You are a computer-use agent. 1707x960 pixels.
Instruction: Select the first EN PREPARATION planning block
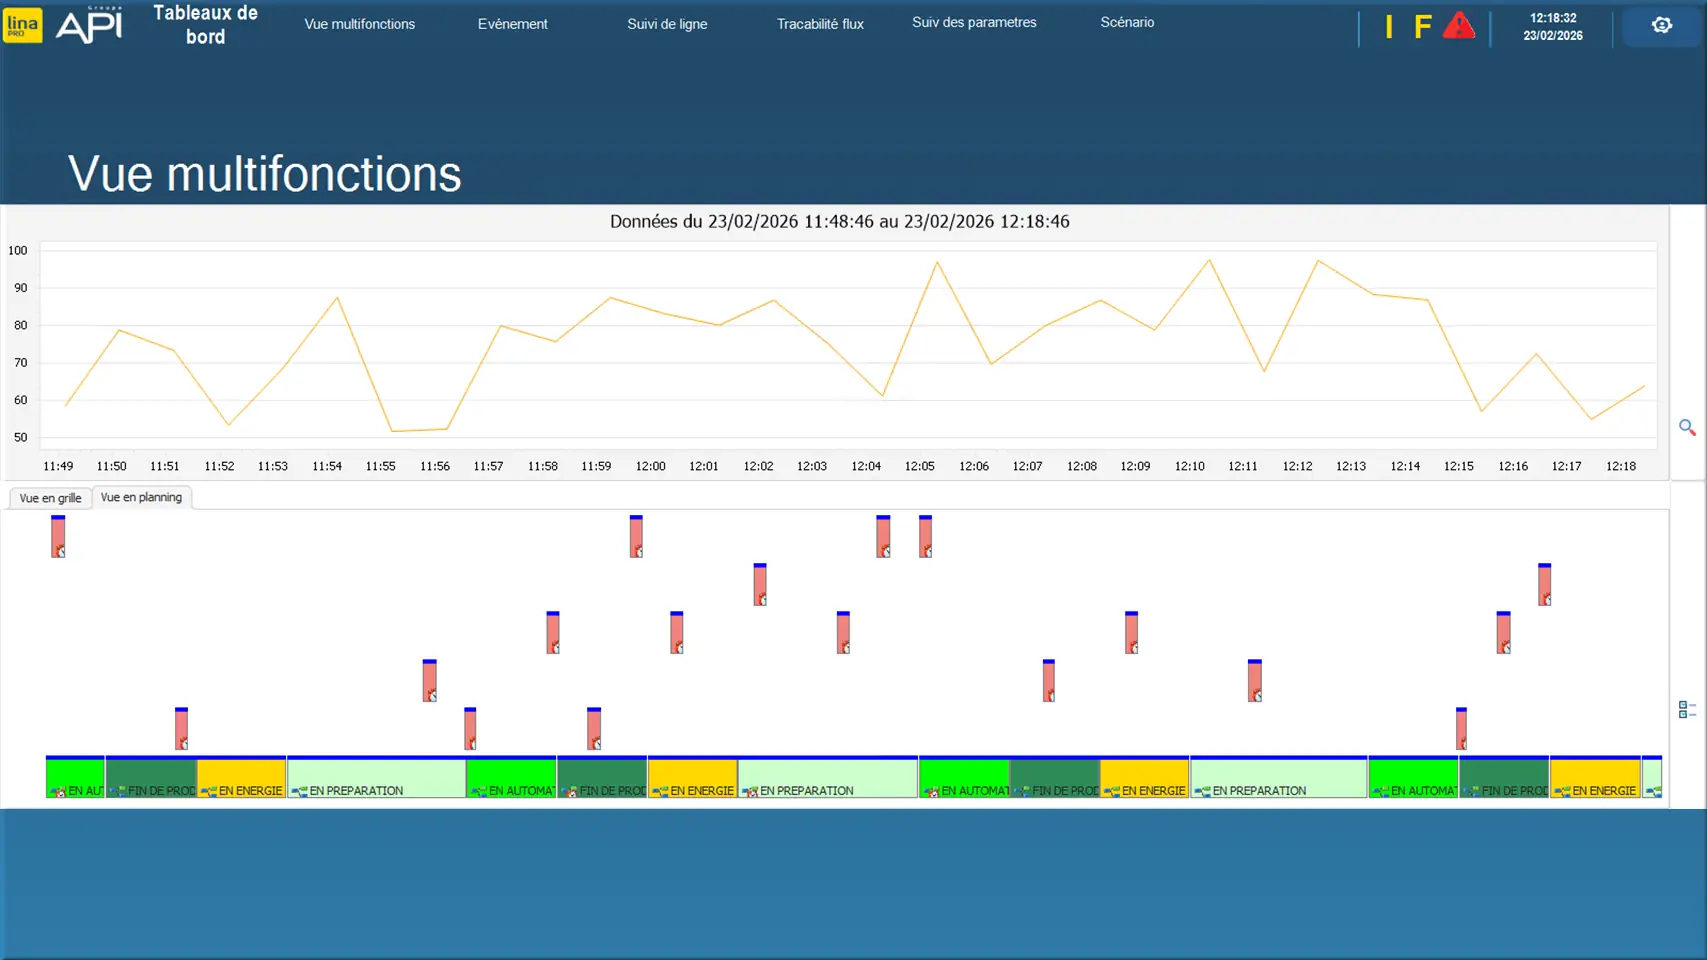[x=376, y=779]
